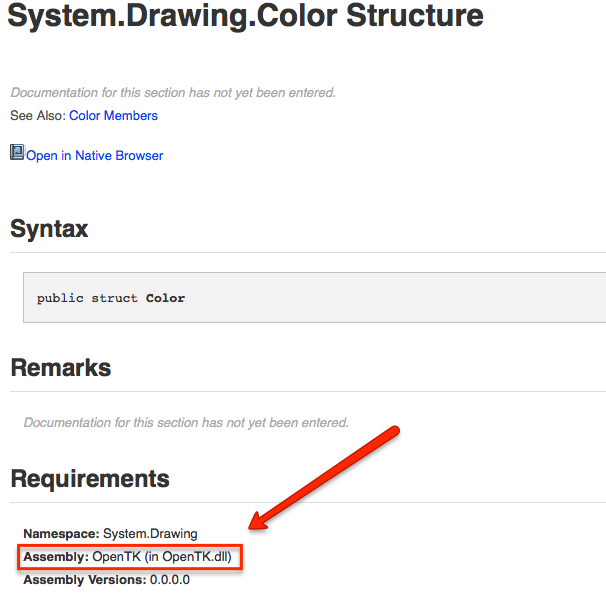Click the Assembly label in the red box
606x600 pixels.
(56, 557)
